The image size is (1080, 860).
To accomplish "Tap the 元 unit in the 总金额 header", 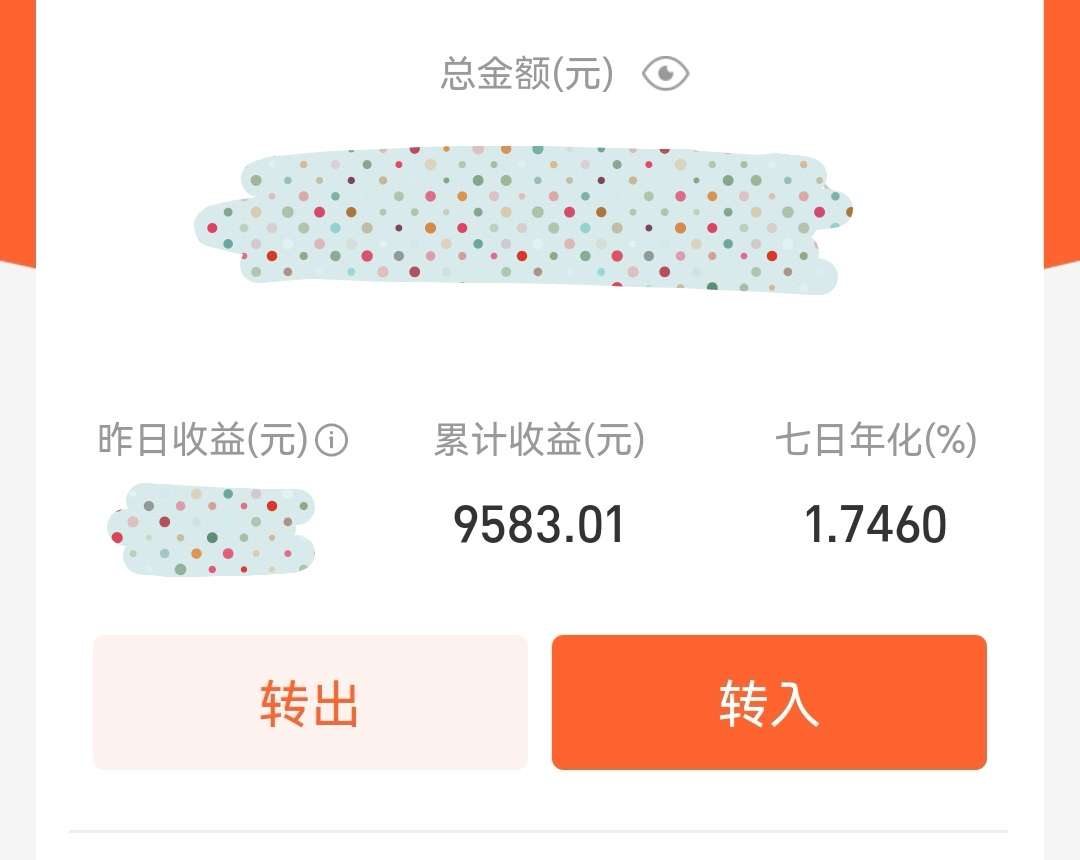I will (583, 74).
